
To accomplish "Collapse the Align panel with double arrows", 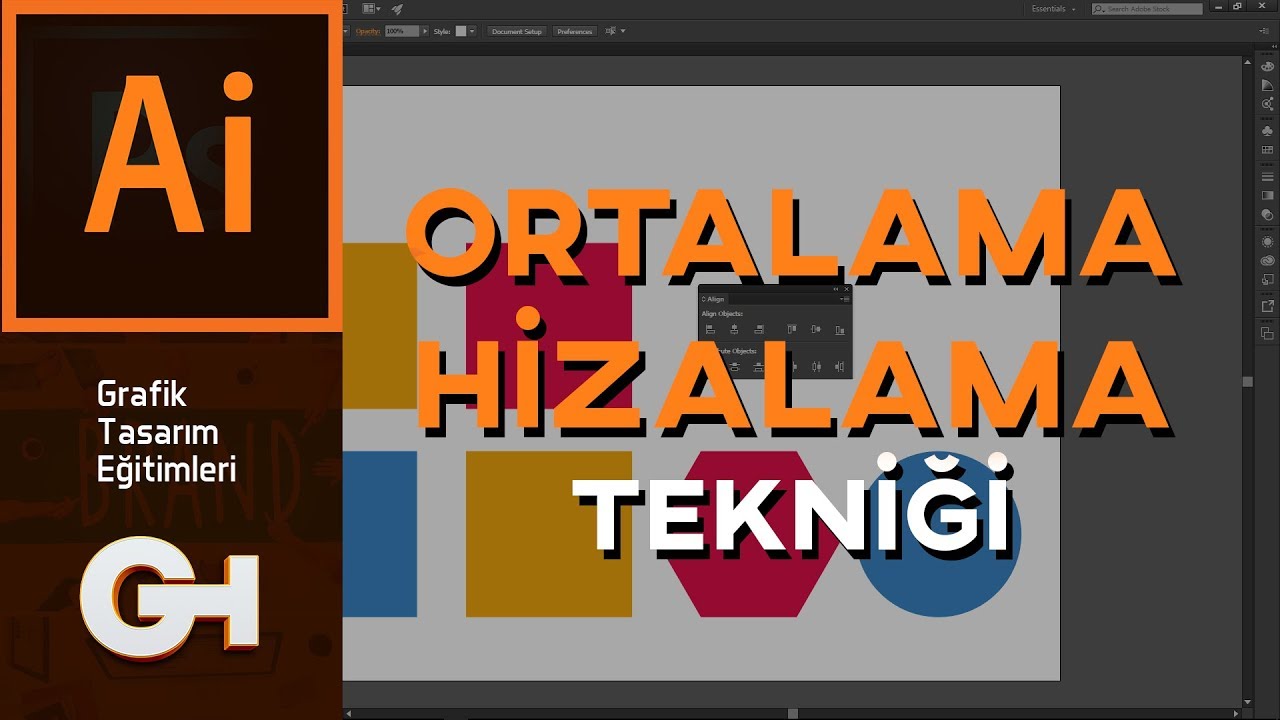I will pos(835,289).
